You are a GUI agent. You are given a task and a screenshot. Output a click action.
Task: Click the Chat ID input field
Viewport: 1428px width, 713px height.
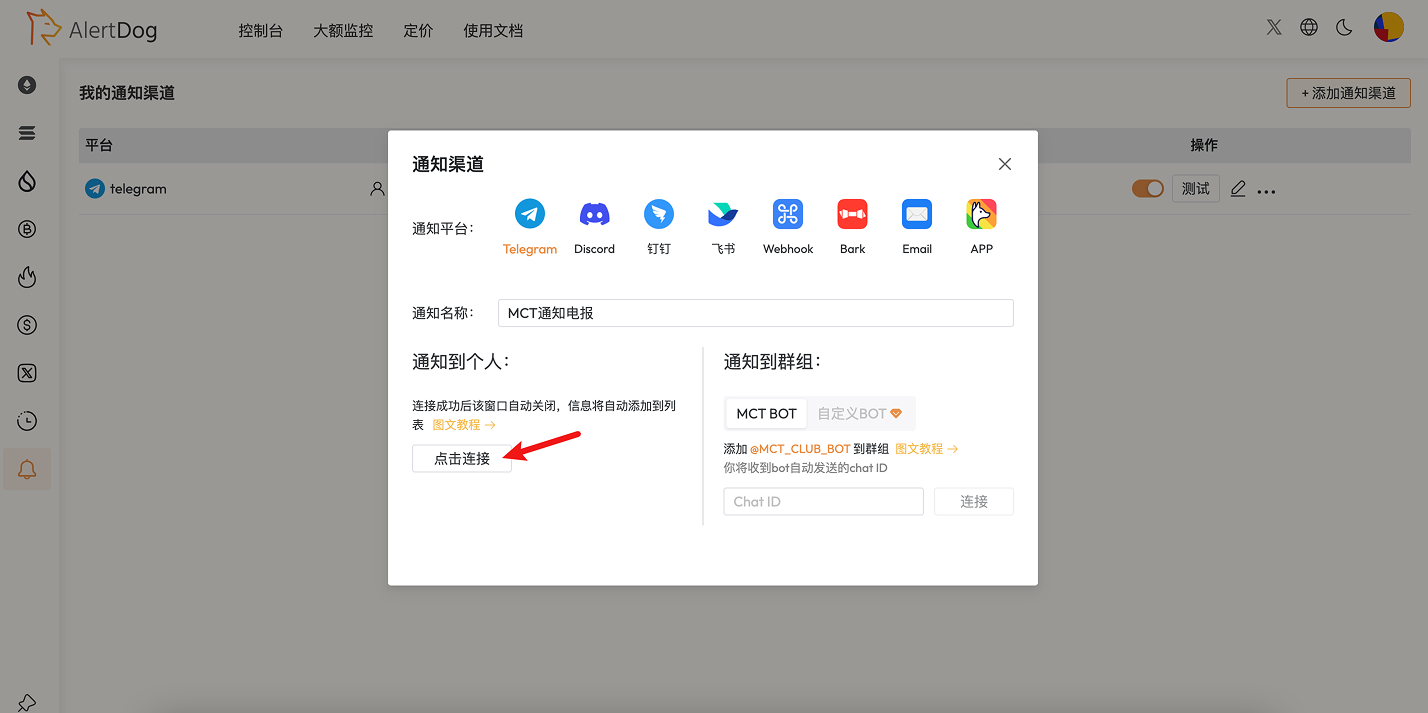coord(823,501)
